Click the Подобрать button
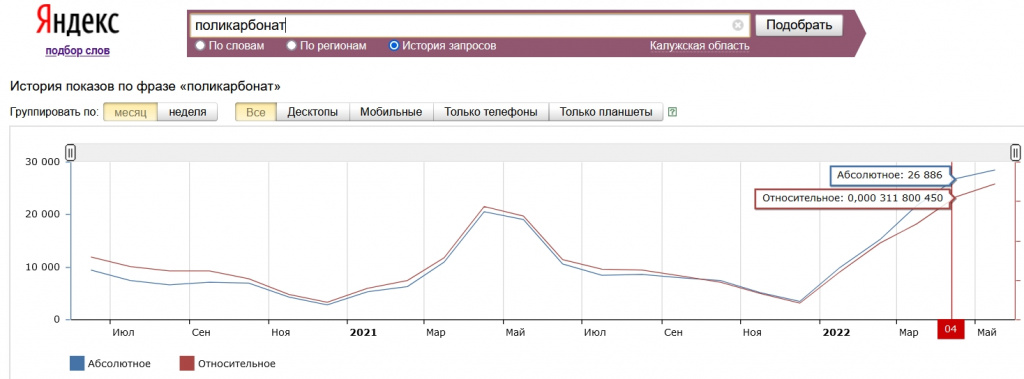This screenshot has height=379, width=1024. pyautogui.click(x=799, y=25)
